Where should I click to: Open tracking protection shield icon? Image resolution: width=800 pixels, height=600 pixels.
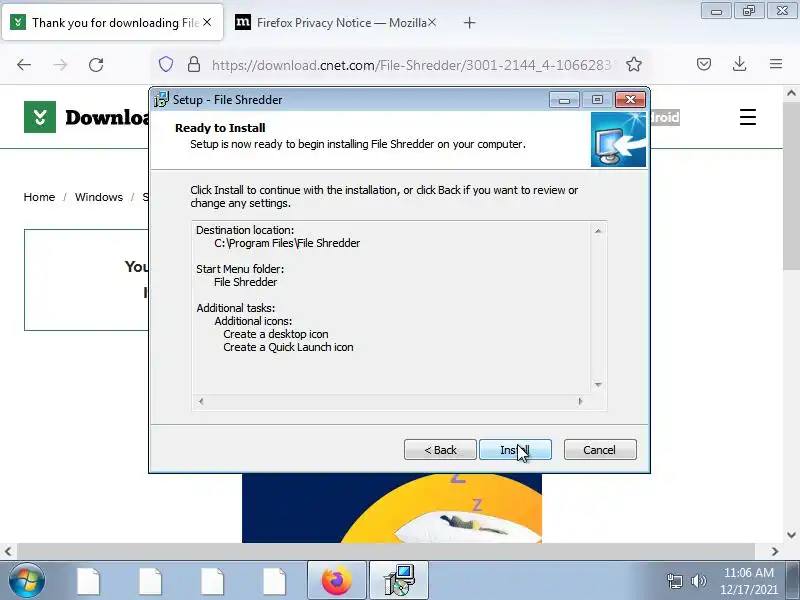coord(166,64)
